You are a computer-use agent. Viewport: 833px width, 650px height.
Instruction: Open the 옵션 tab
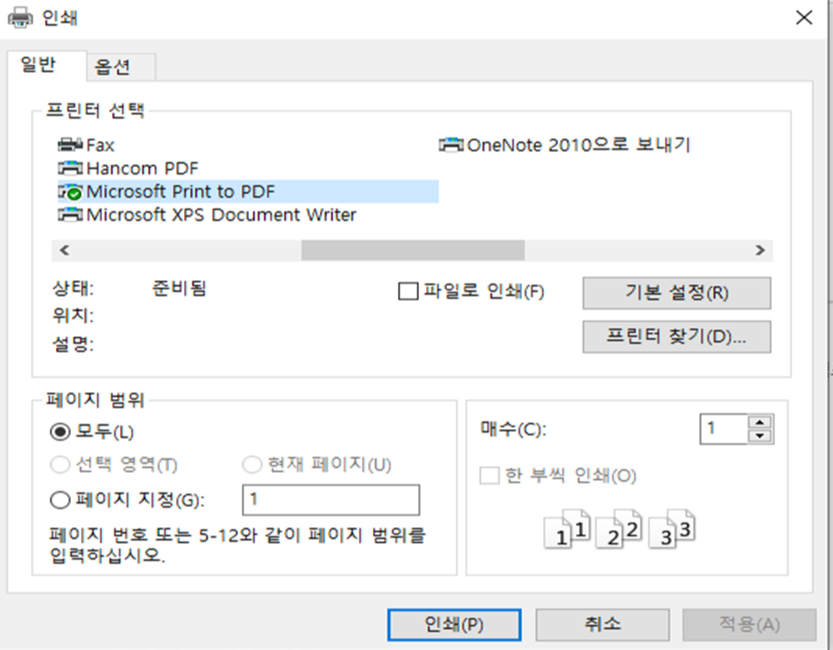pyautogui.click(x=121, y=67)
